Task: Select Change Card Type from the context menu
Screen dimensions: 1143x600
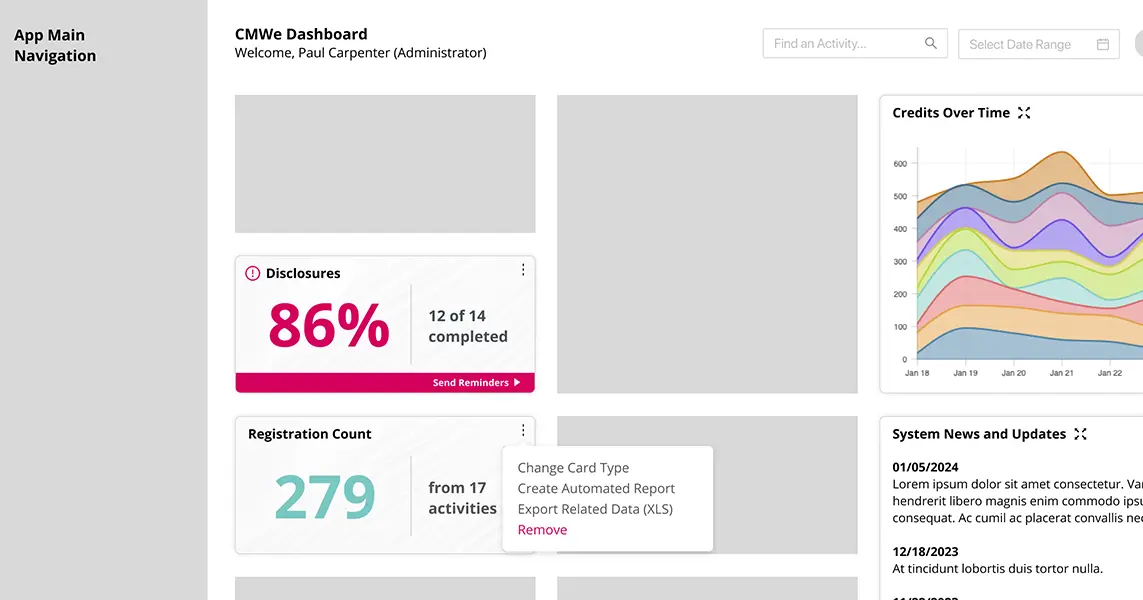Action: (x=573, y=468)
